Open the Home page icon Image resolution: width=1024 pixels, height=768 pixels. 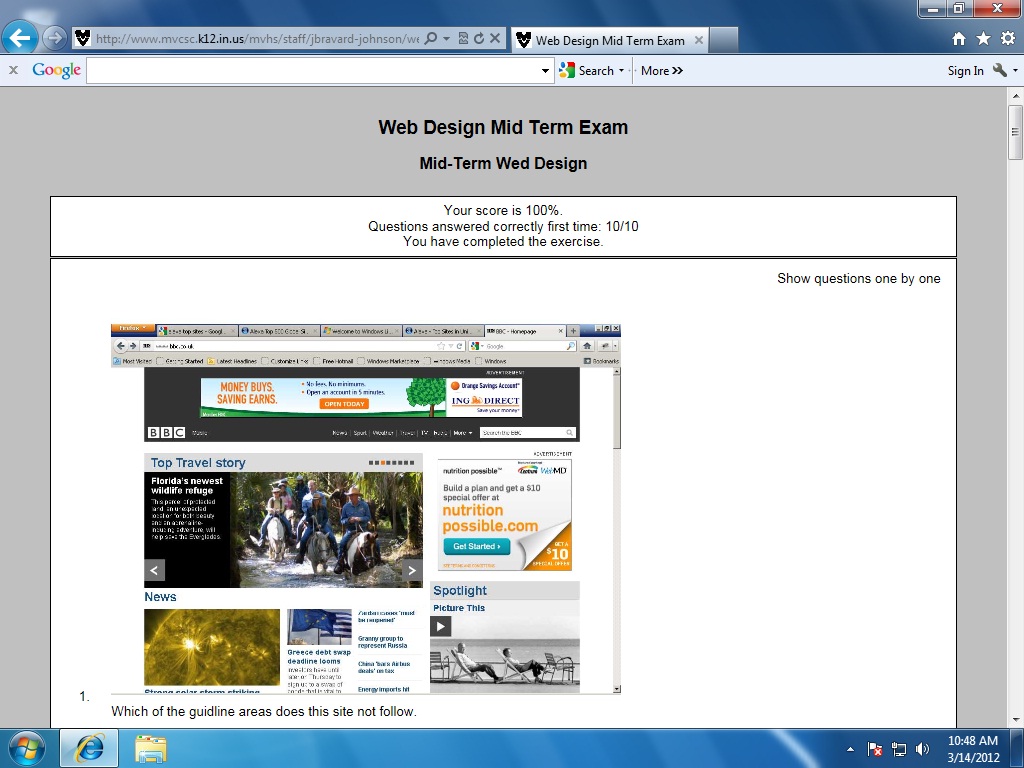(959, 39)
